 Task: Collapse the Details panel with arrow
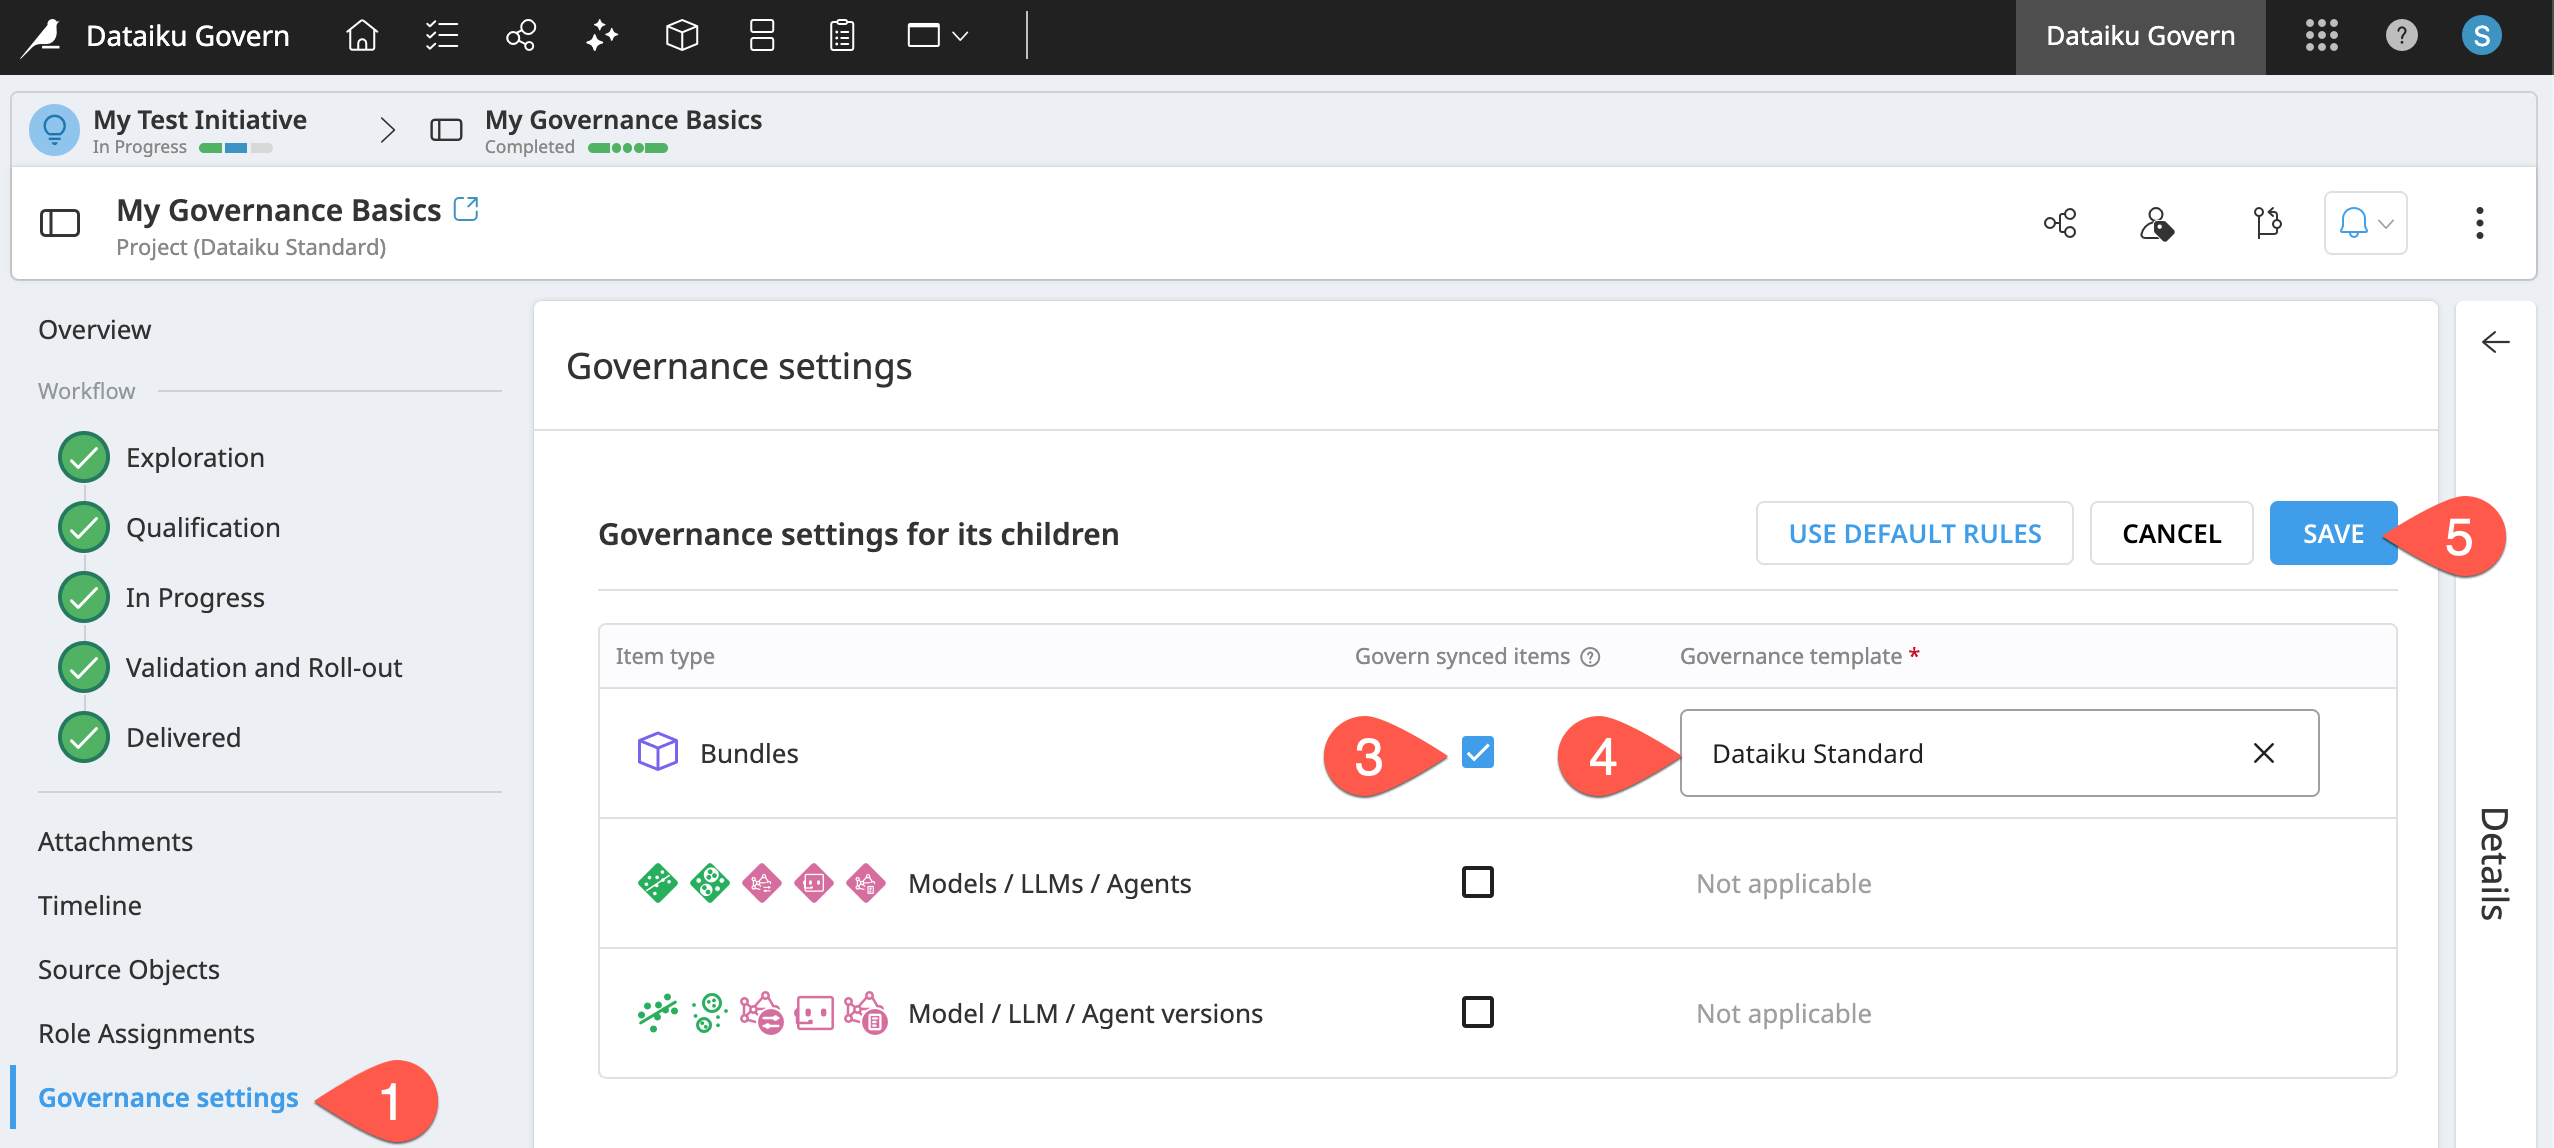point(2495,342)
